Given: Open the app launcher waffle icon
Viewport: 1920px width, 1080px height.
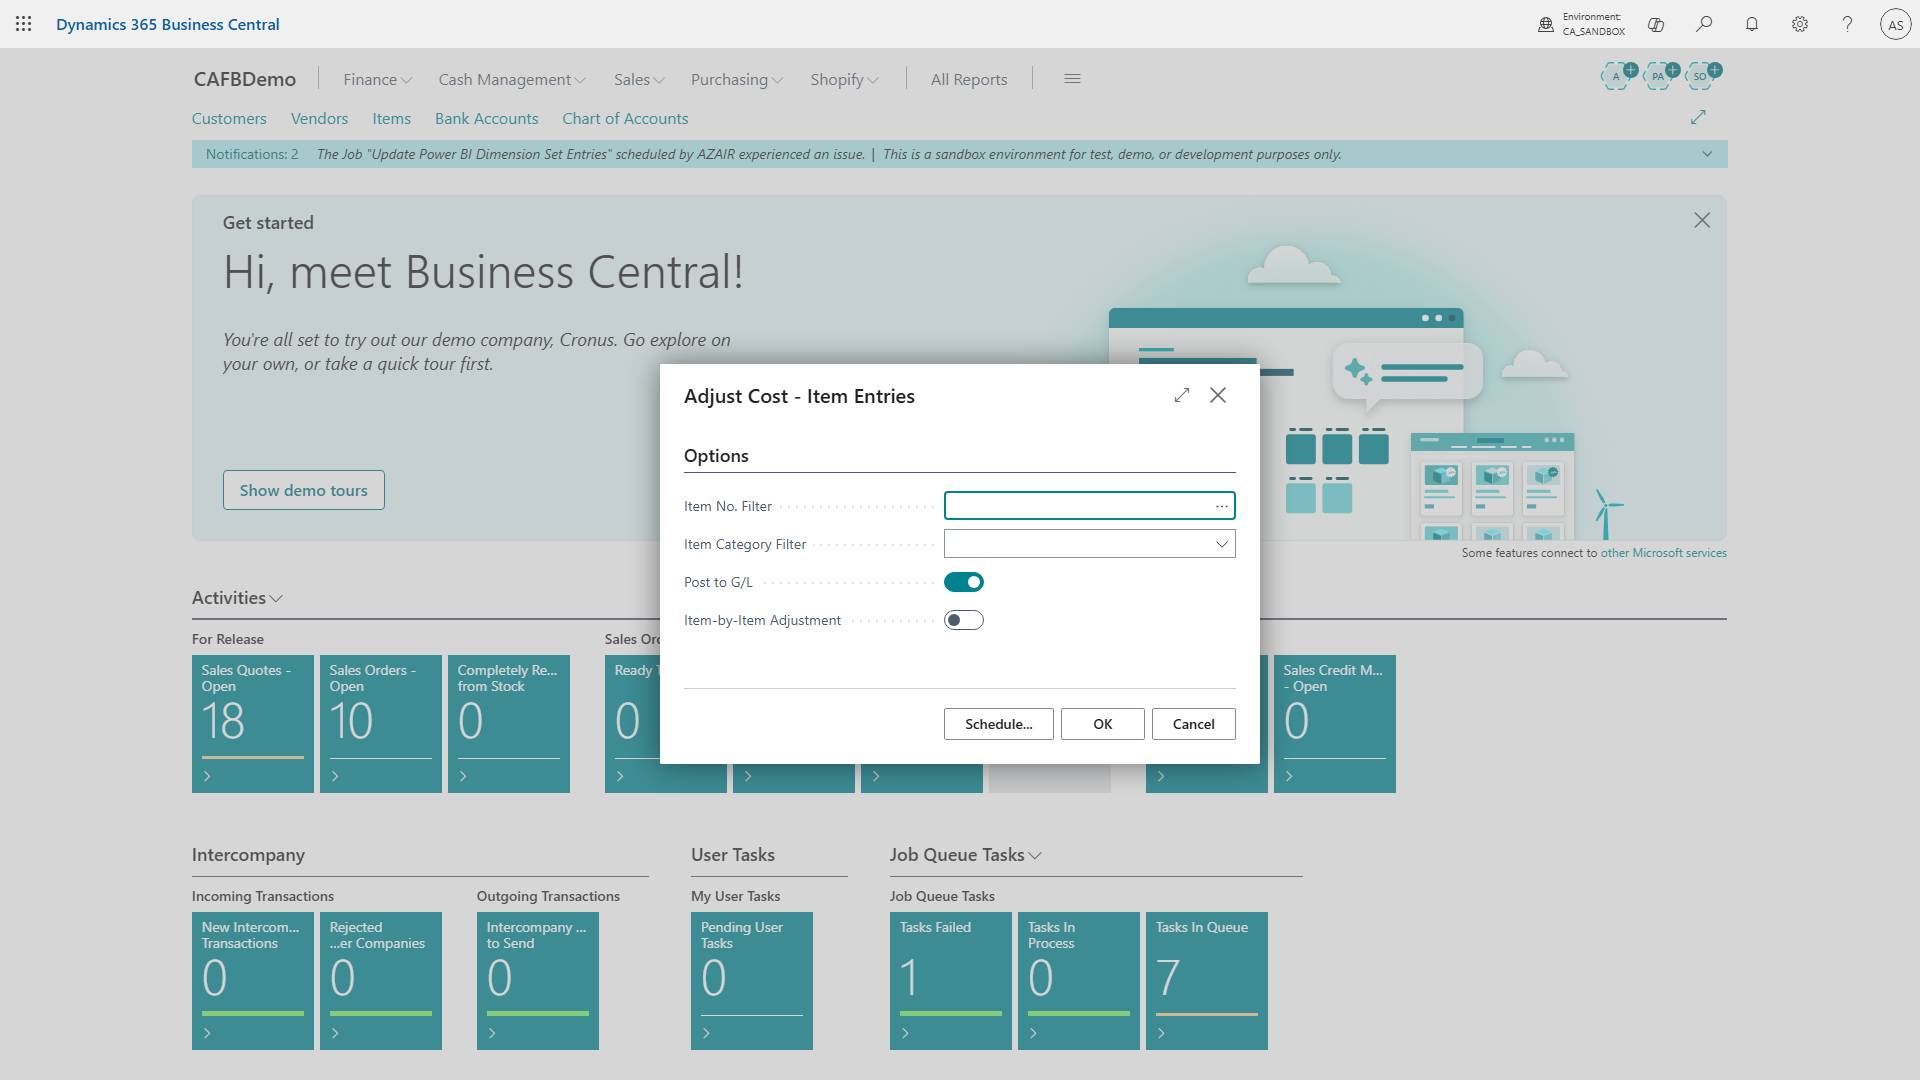Looking at the screenshot, I should coord(24,24).
